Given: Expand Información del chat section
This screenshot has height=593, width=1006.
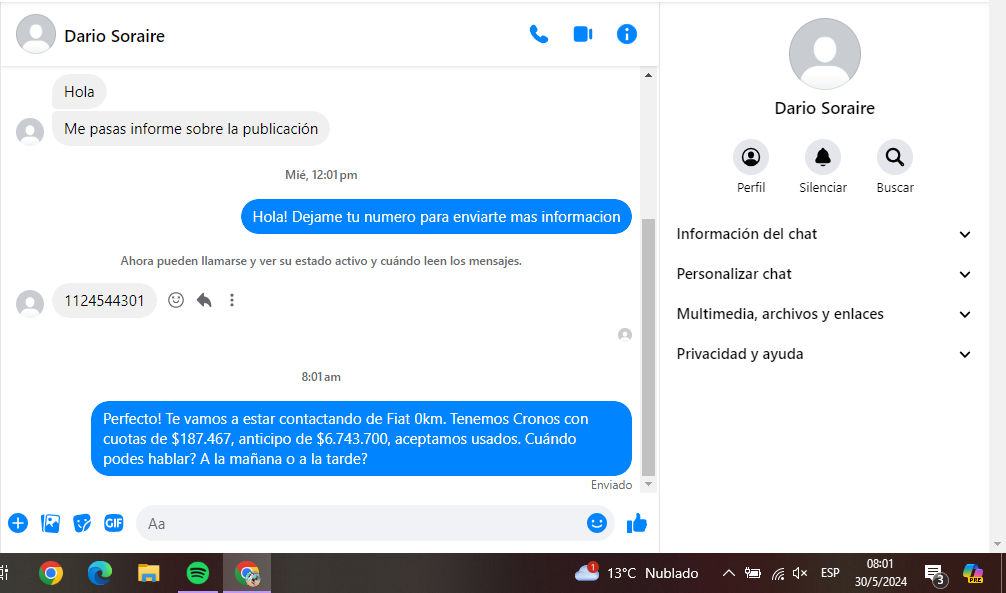Looking at the screenshot, I should point(824,234).
